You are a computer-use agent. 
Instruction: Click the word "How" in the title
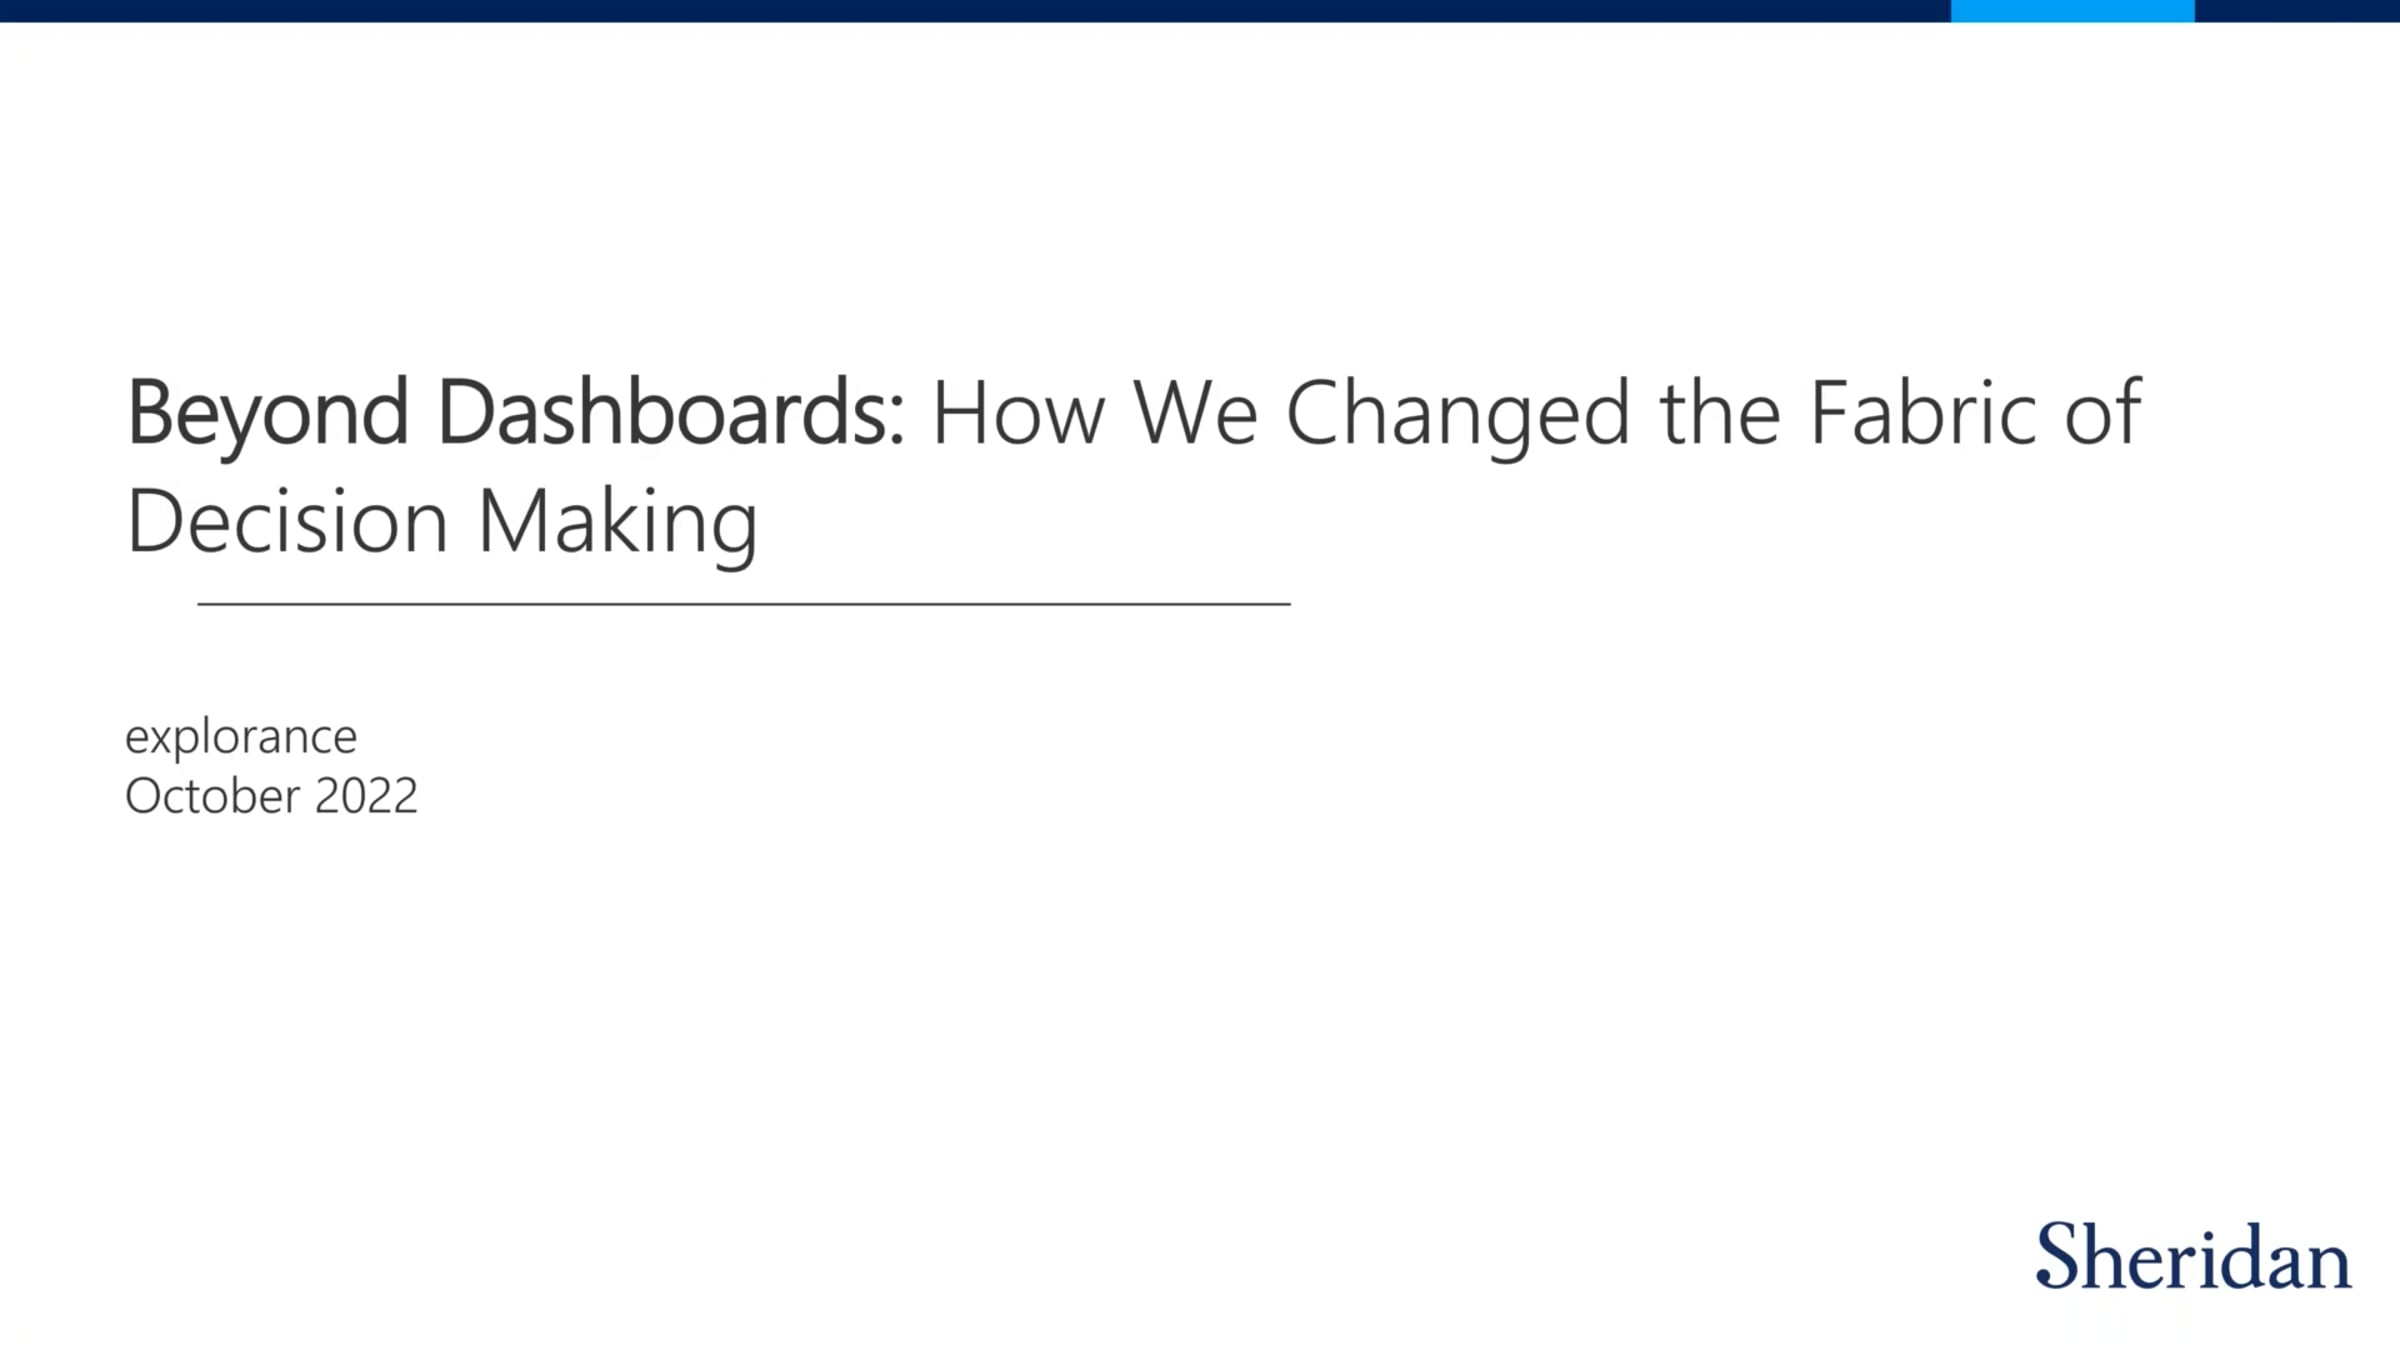[1018, 414]
